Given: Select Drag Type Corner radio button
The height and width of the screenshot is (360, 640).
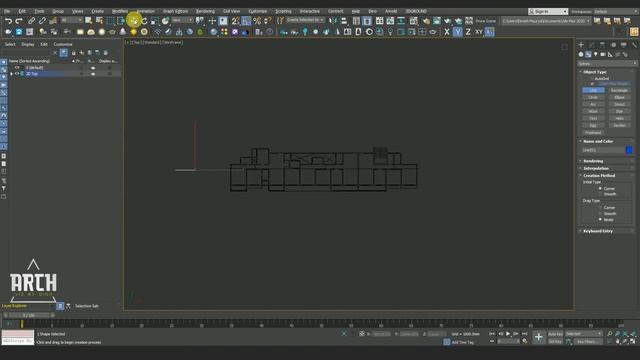Looking at the screenshot, I should tap(600, 208).
